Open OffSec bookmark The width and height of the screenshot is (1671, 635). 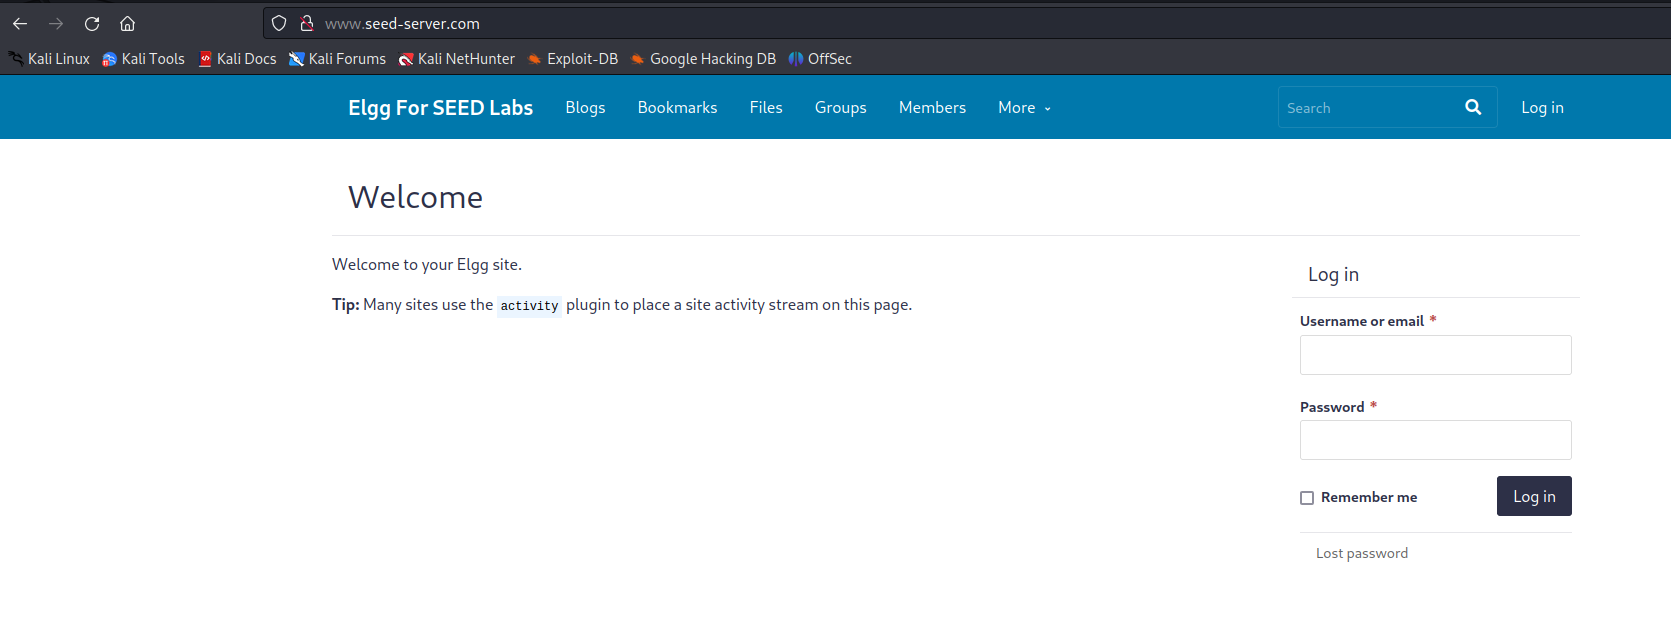click(x=820, y=59)
